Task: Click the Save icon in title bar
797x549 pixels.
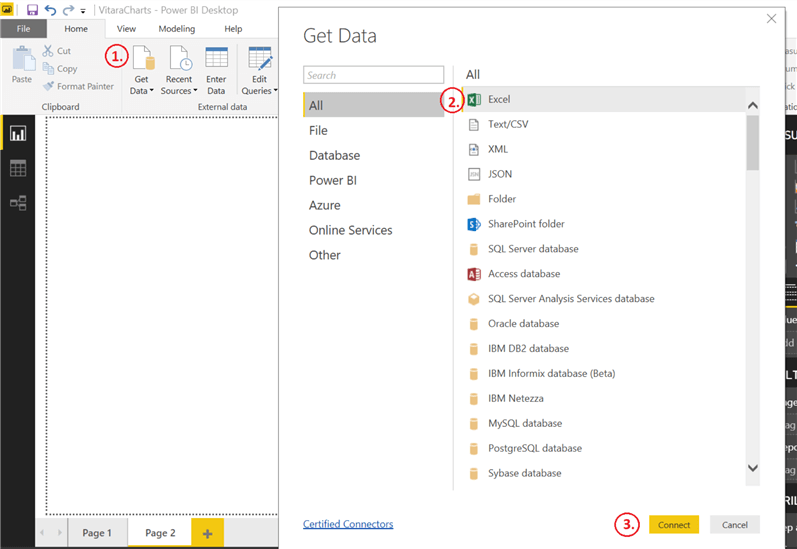Action: (32, 10)
